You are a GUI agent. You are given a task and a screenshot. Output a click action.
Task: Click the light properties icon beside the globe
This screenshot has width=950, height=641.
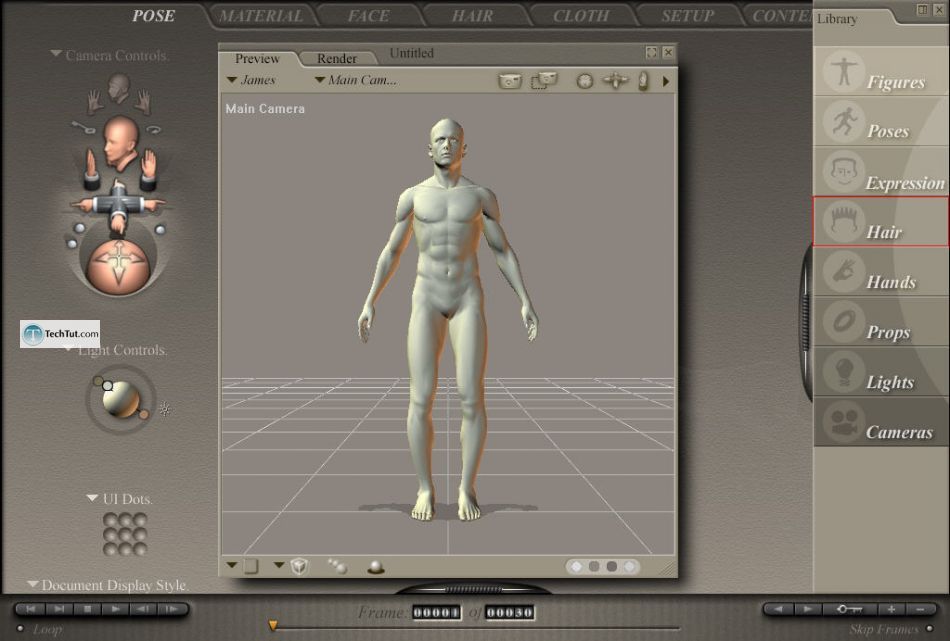click(165, 410)
